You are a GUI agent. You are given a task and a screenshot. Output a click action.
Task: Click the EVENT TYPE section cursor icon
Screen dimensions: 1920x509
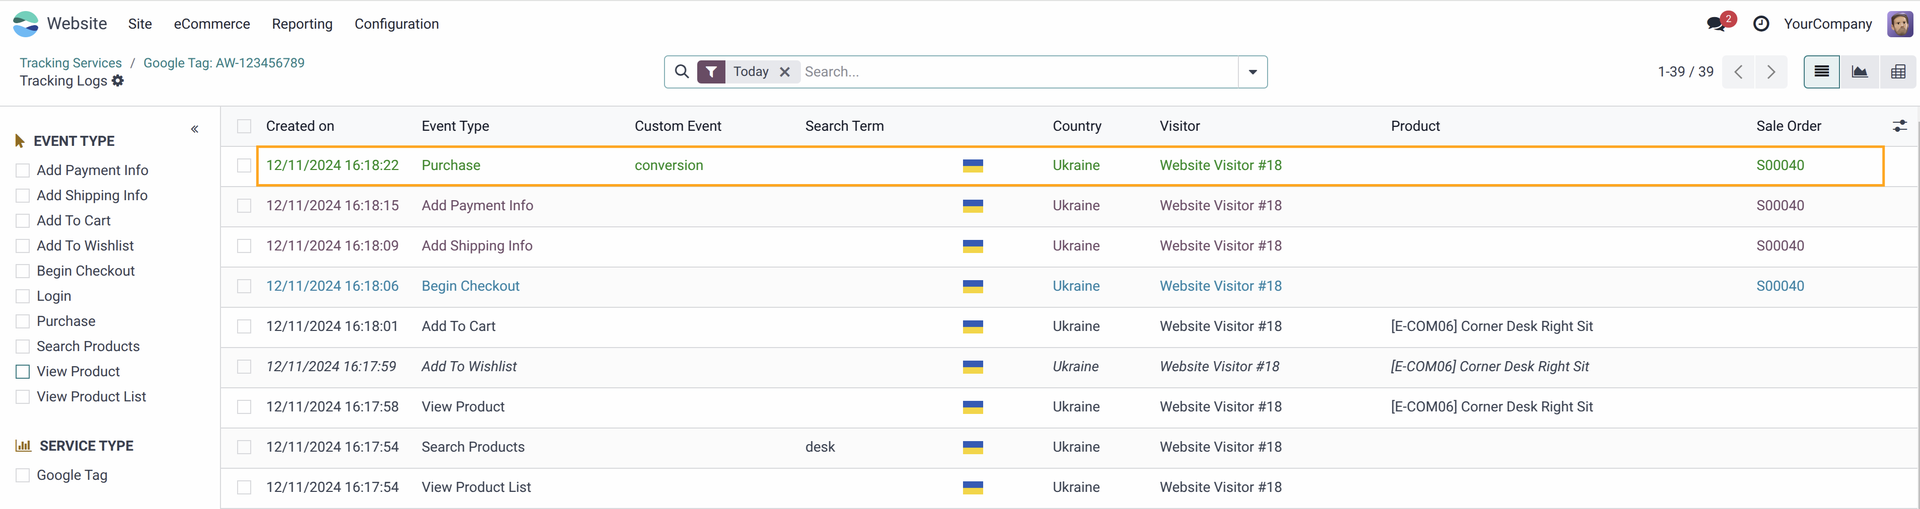tap(20, 141)
